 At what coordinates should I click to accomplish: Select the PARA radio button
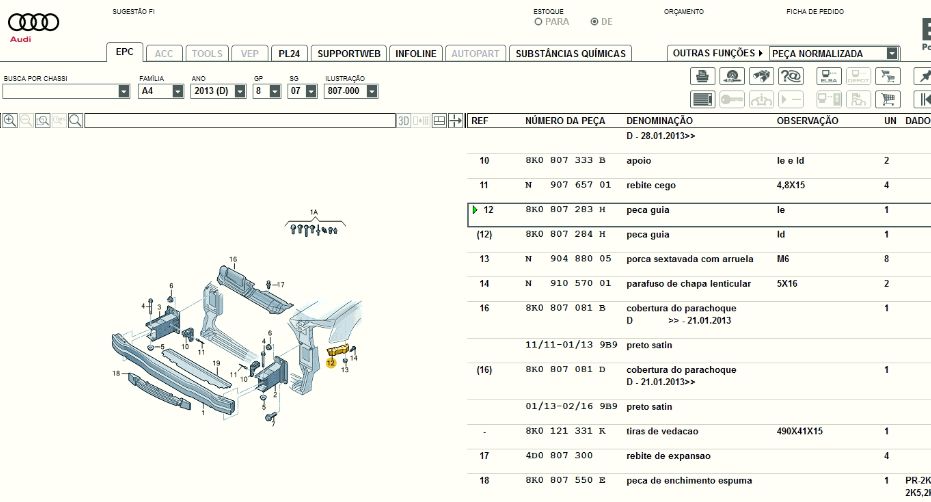[539, 21]
